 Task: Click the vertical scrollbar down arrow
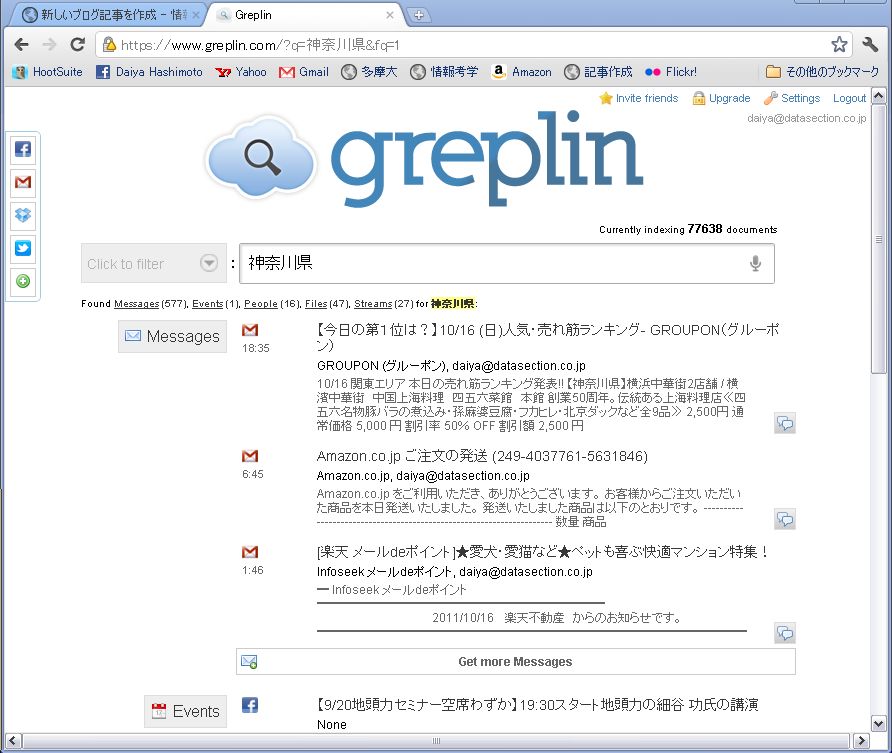pos(879,724)
